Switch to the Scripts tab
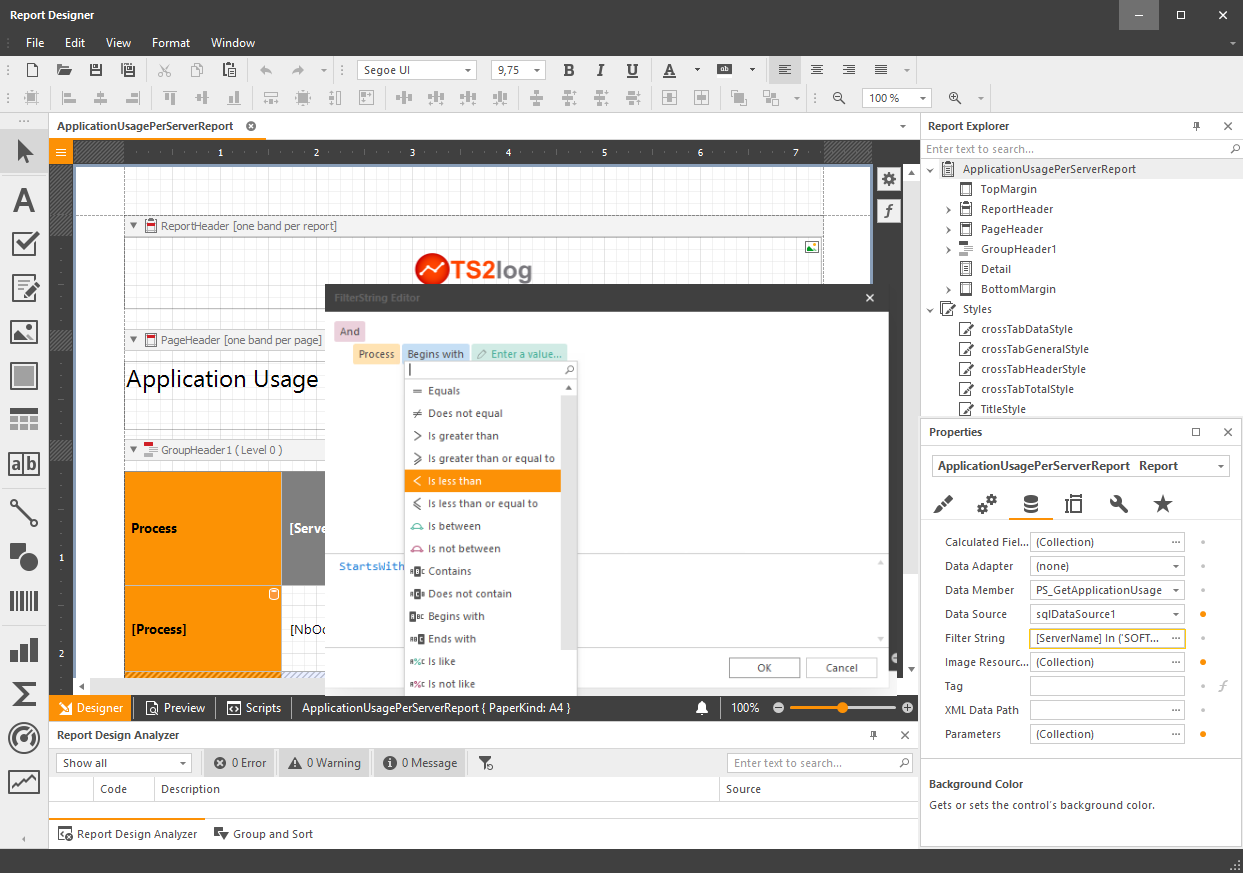The image size is (1243, 873). click(x=254, y=708)
